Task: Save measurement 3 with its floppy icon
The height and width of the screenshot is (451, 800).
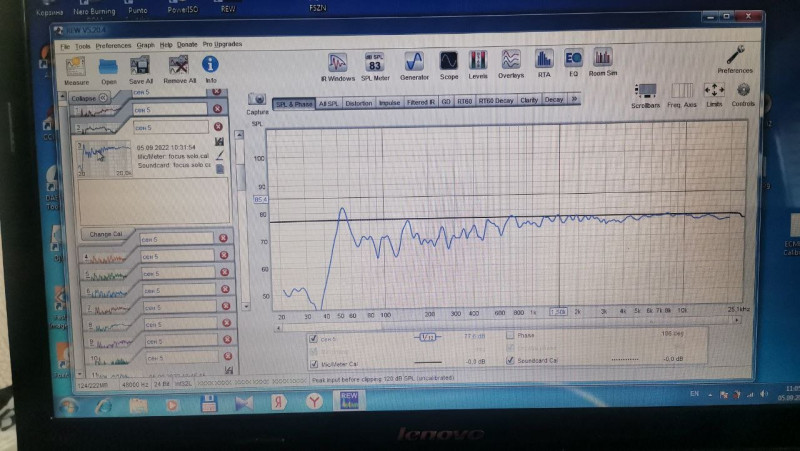Action: (220, 142)
